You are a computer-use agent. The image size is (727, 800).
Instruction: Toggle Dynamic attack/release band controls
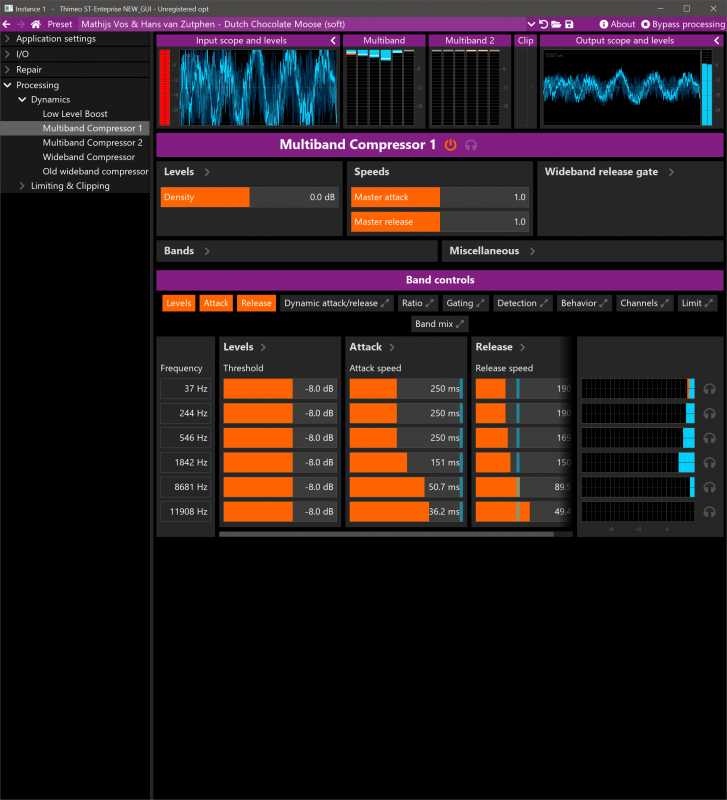click(336, 303)
